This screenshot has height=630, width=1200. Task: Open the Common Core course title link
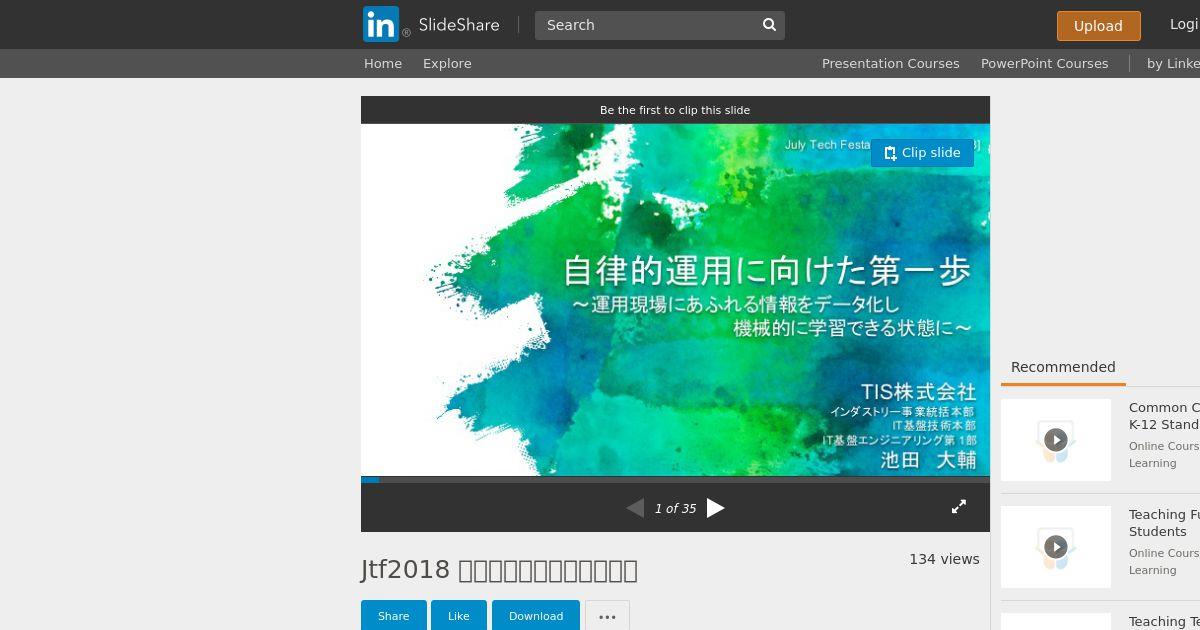pyautogui.click(x=1164, y=416)
